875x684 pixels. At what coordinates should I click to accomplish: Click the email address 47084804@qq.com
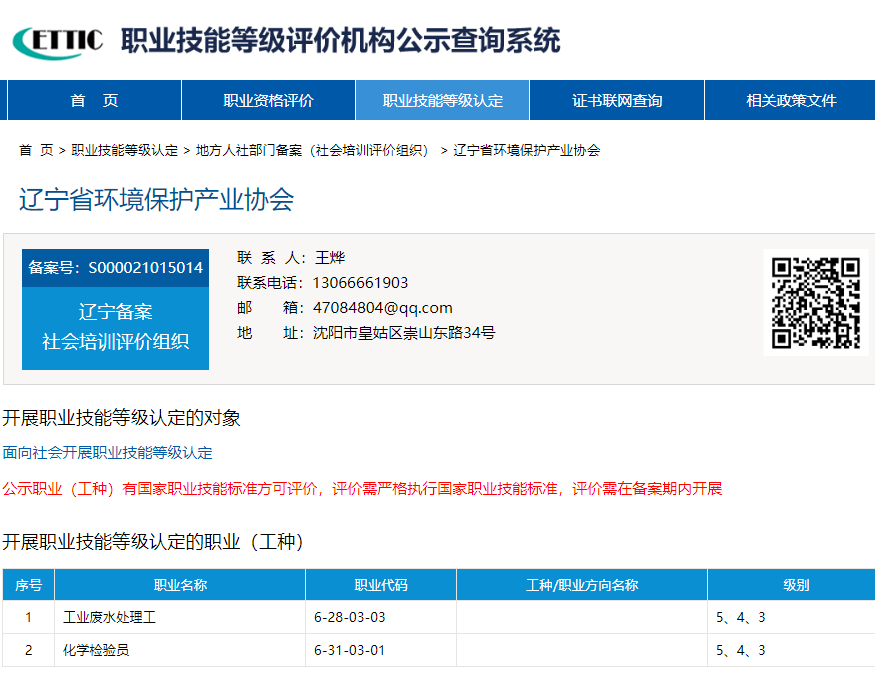[382, 308]
